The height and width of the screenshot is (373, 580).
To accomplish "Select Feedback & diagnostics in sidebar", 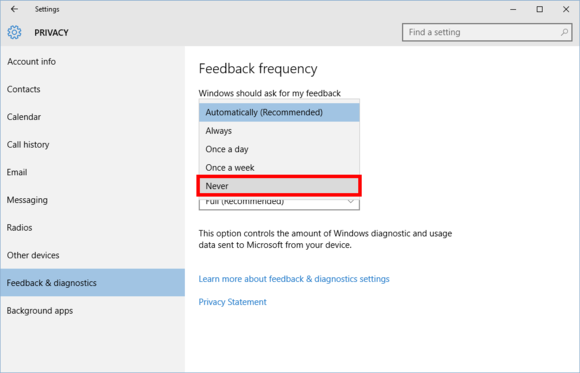I will pos(92,283).
